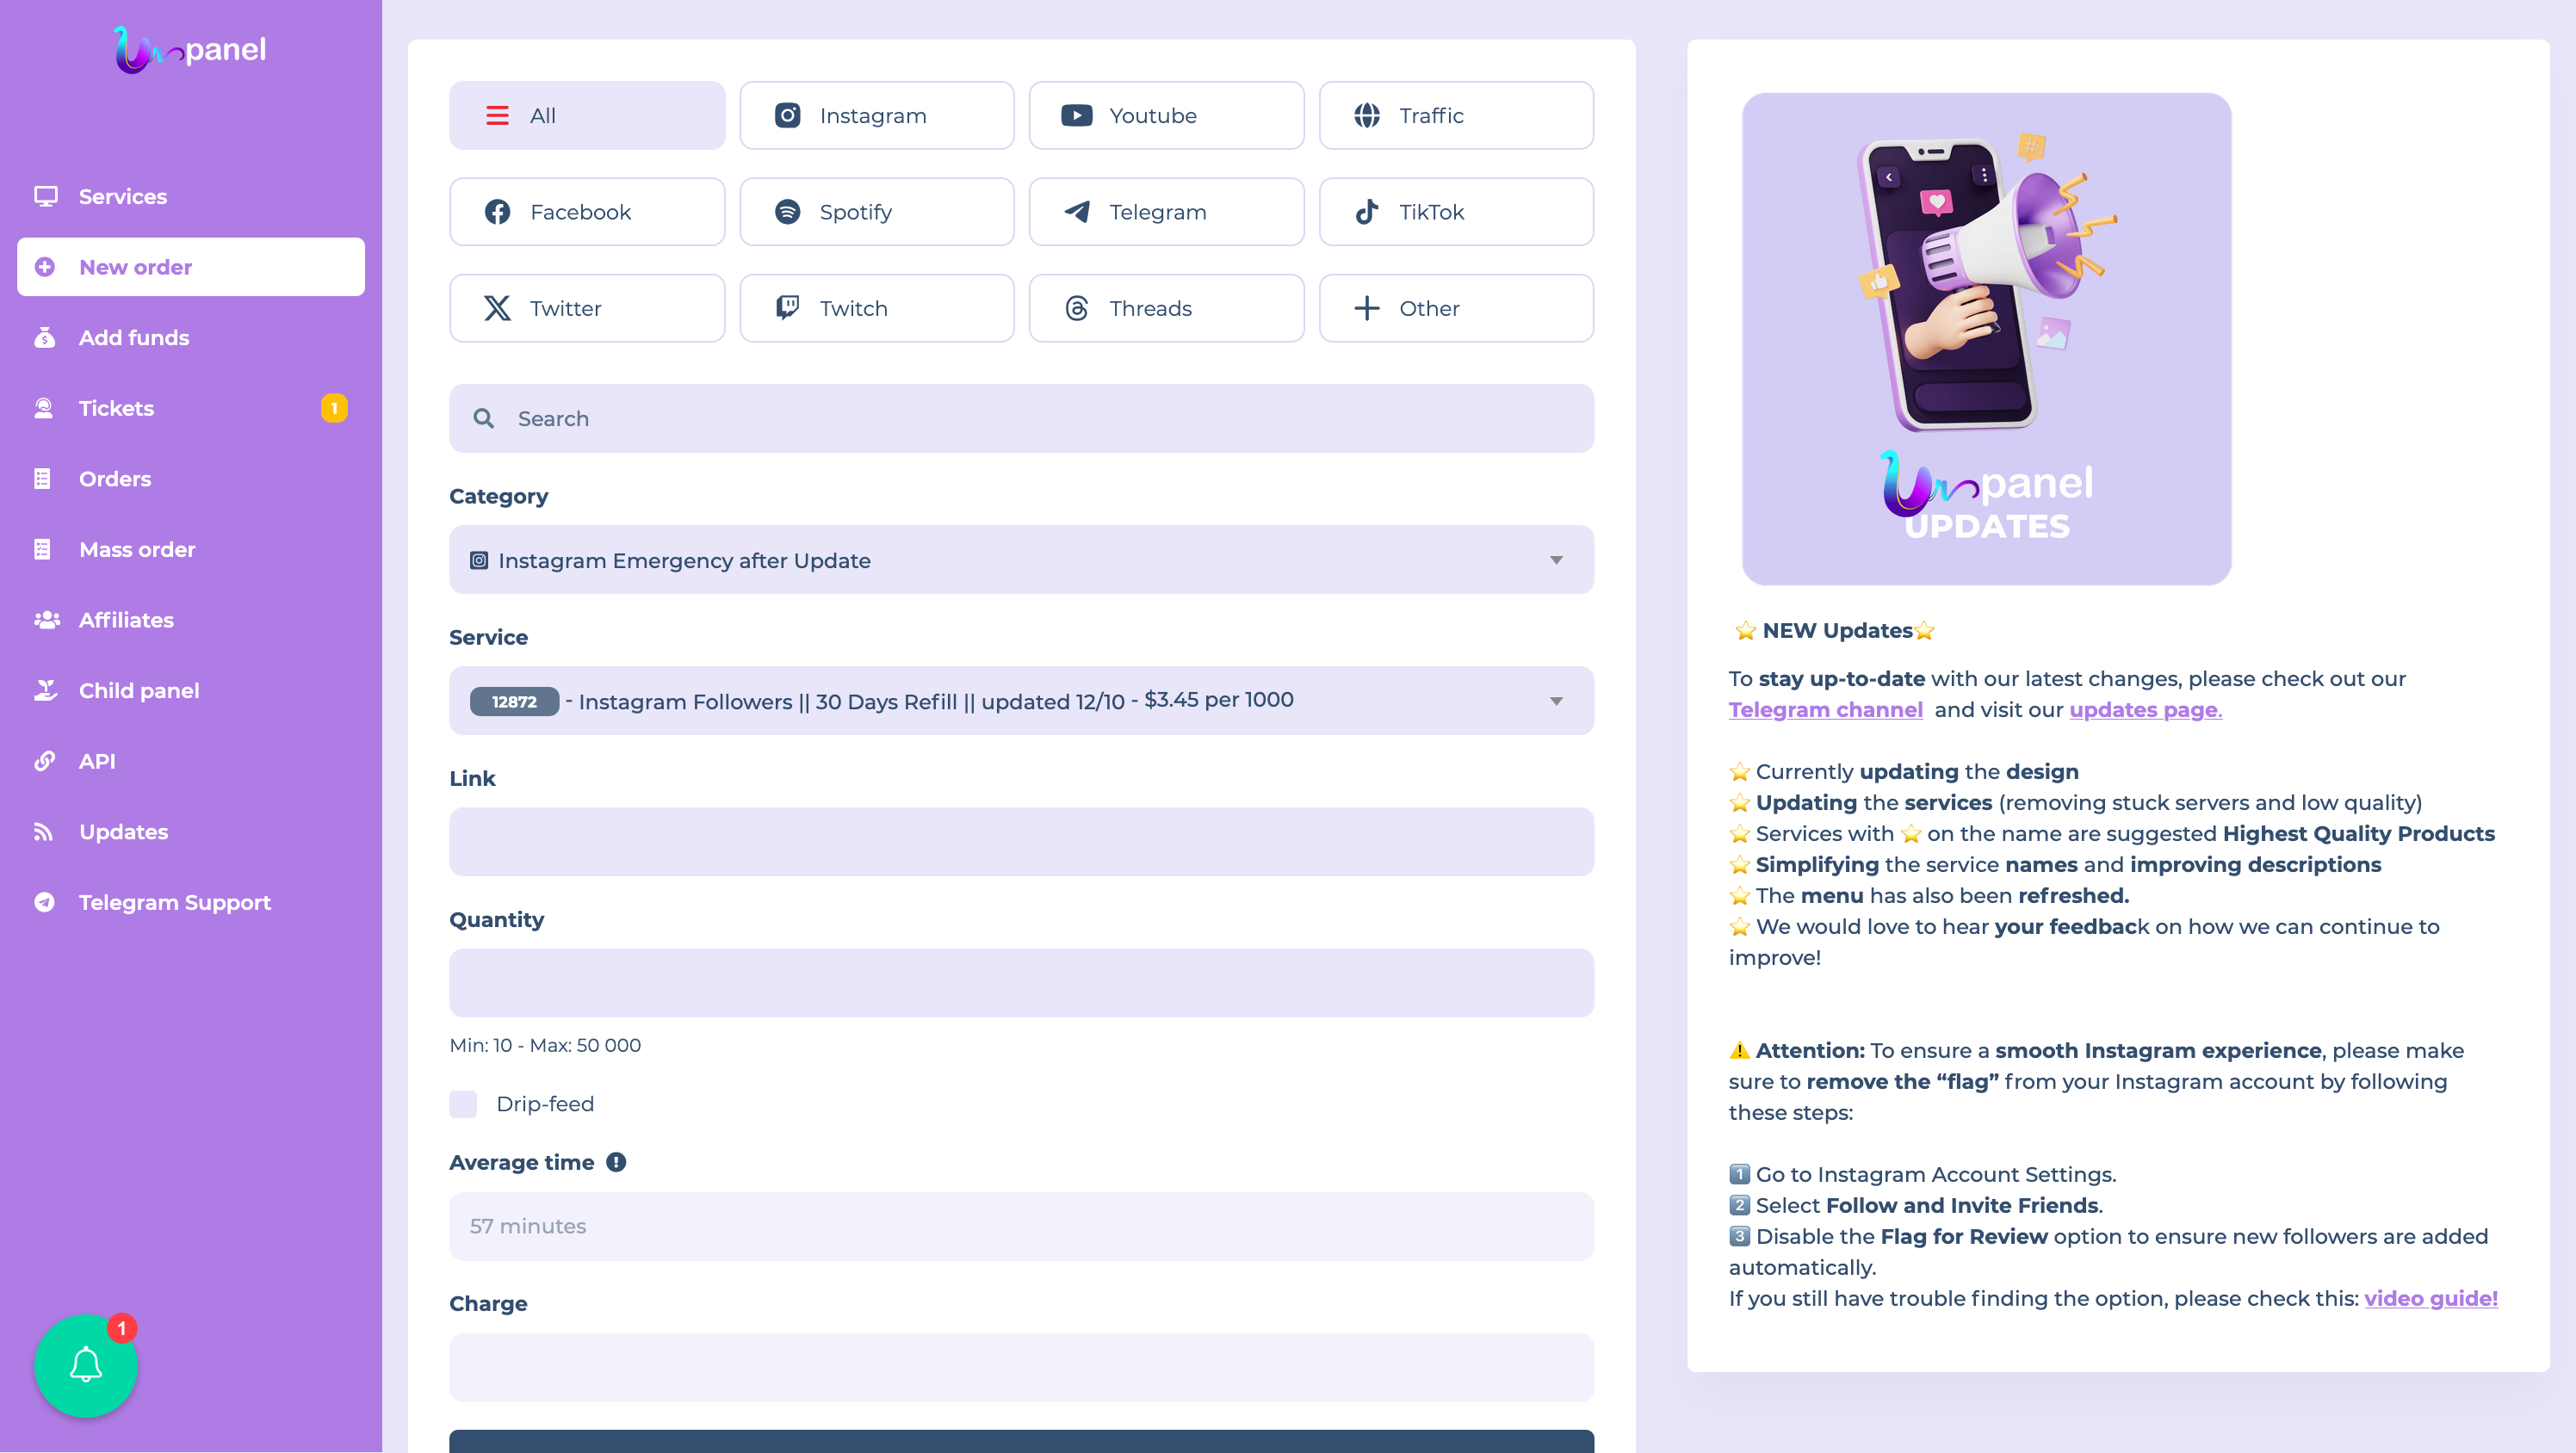Screen dimensions: 2576x1453
Task: Open Telegram Support in sidebar
Action: [174, 902]
